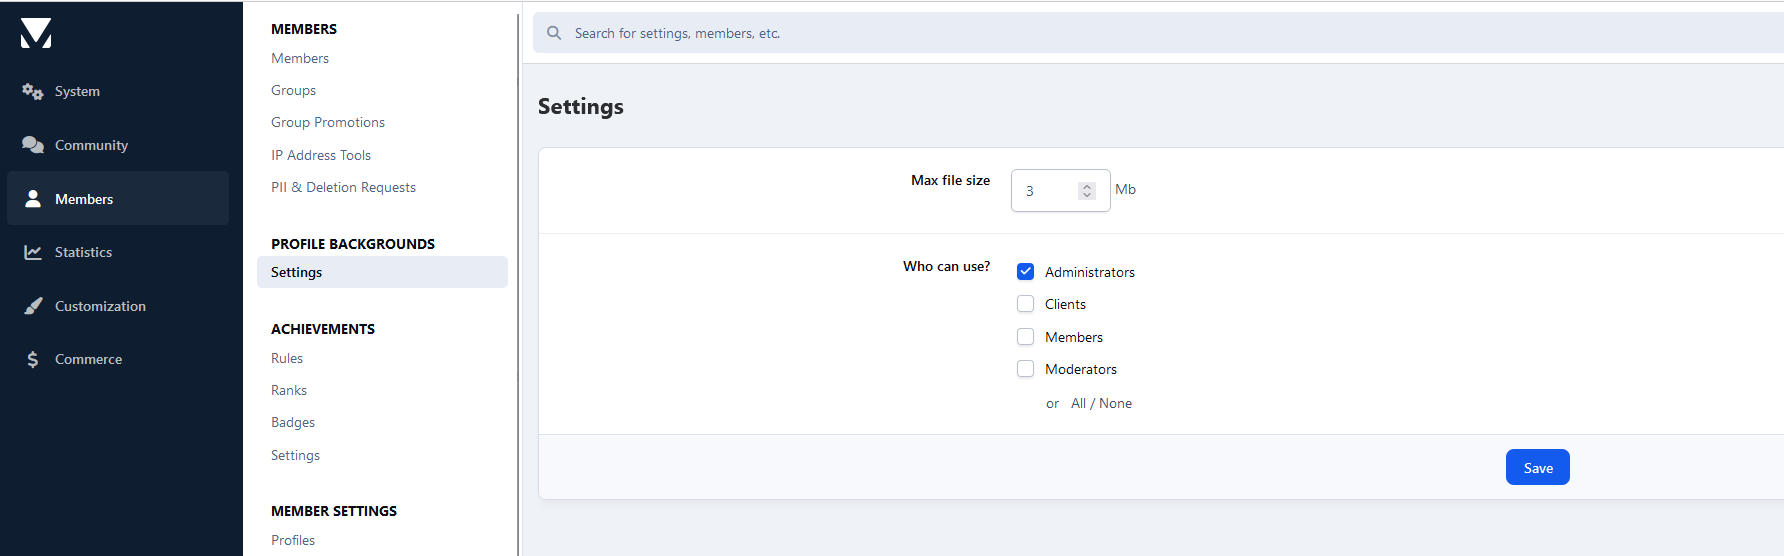Click the search magnifier icon
Screen dimensions: 1784x556
tap(554, 33)
